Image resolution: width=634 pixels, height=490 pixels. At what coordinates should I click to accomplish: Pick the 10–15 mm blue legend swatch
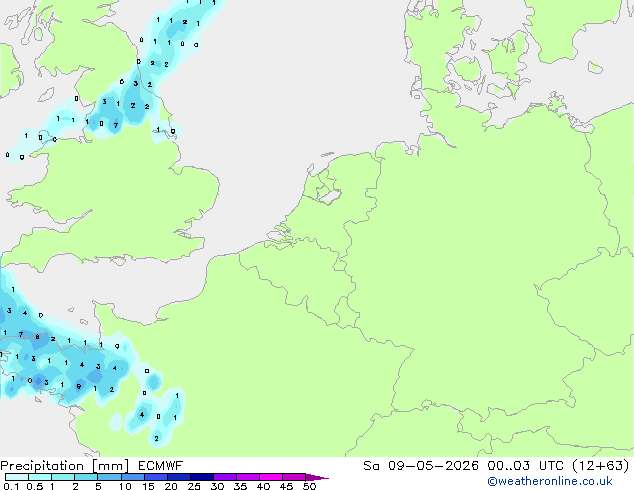[133, 477]
